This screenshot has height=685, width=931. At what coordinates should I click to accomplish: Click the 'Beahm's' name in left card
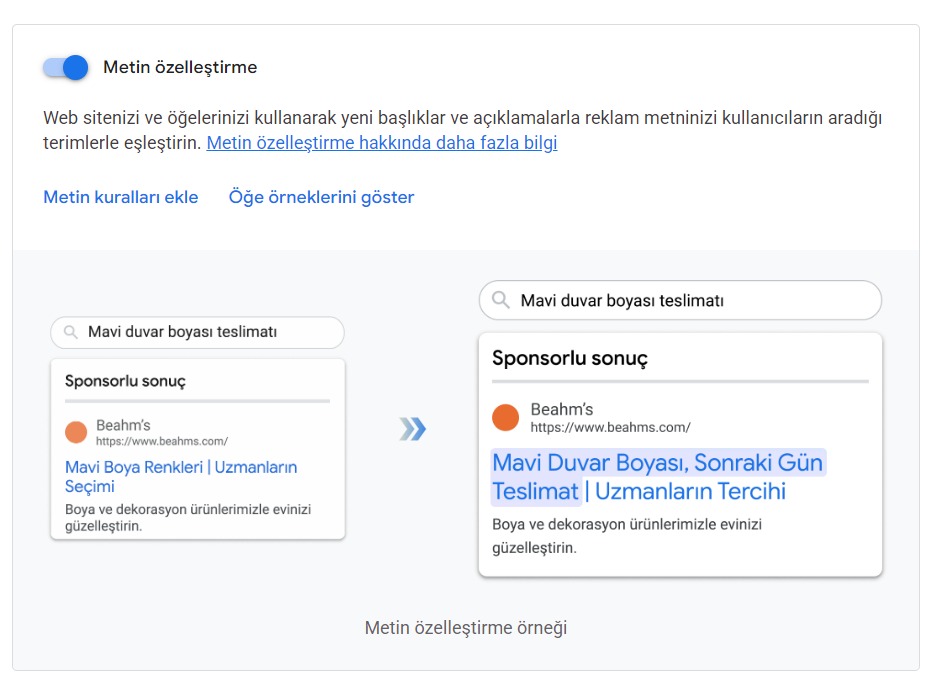pyautogui.click(x=124, y=425)
